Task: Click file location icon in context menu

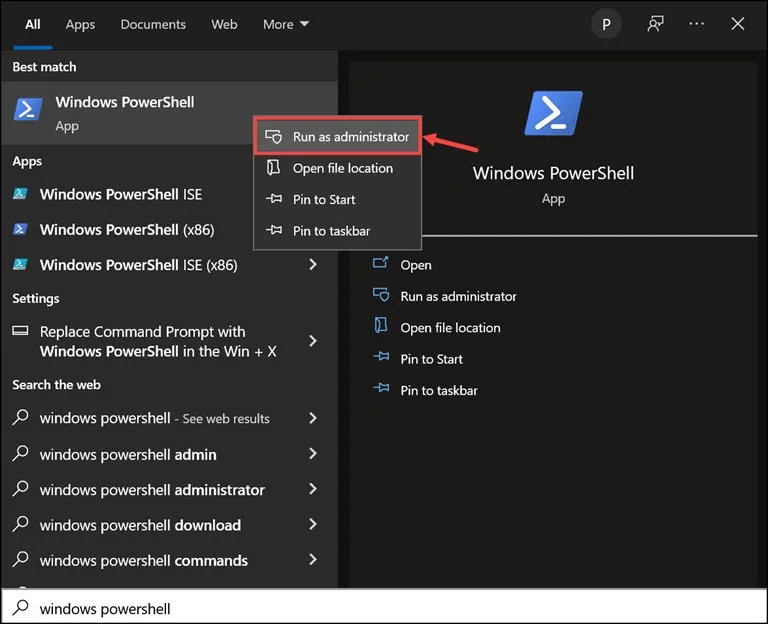Action: tap(273, 168)
